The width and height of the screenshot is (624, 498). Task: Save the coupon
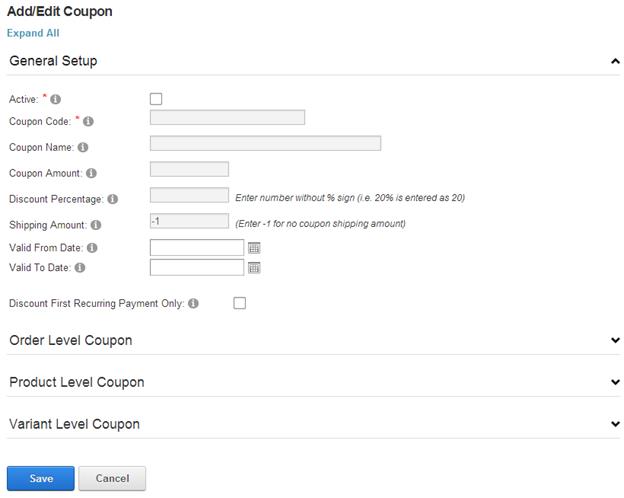click(x=41, y=478)
